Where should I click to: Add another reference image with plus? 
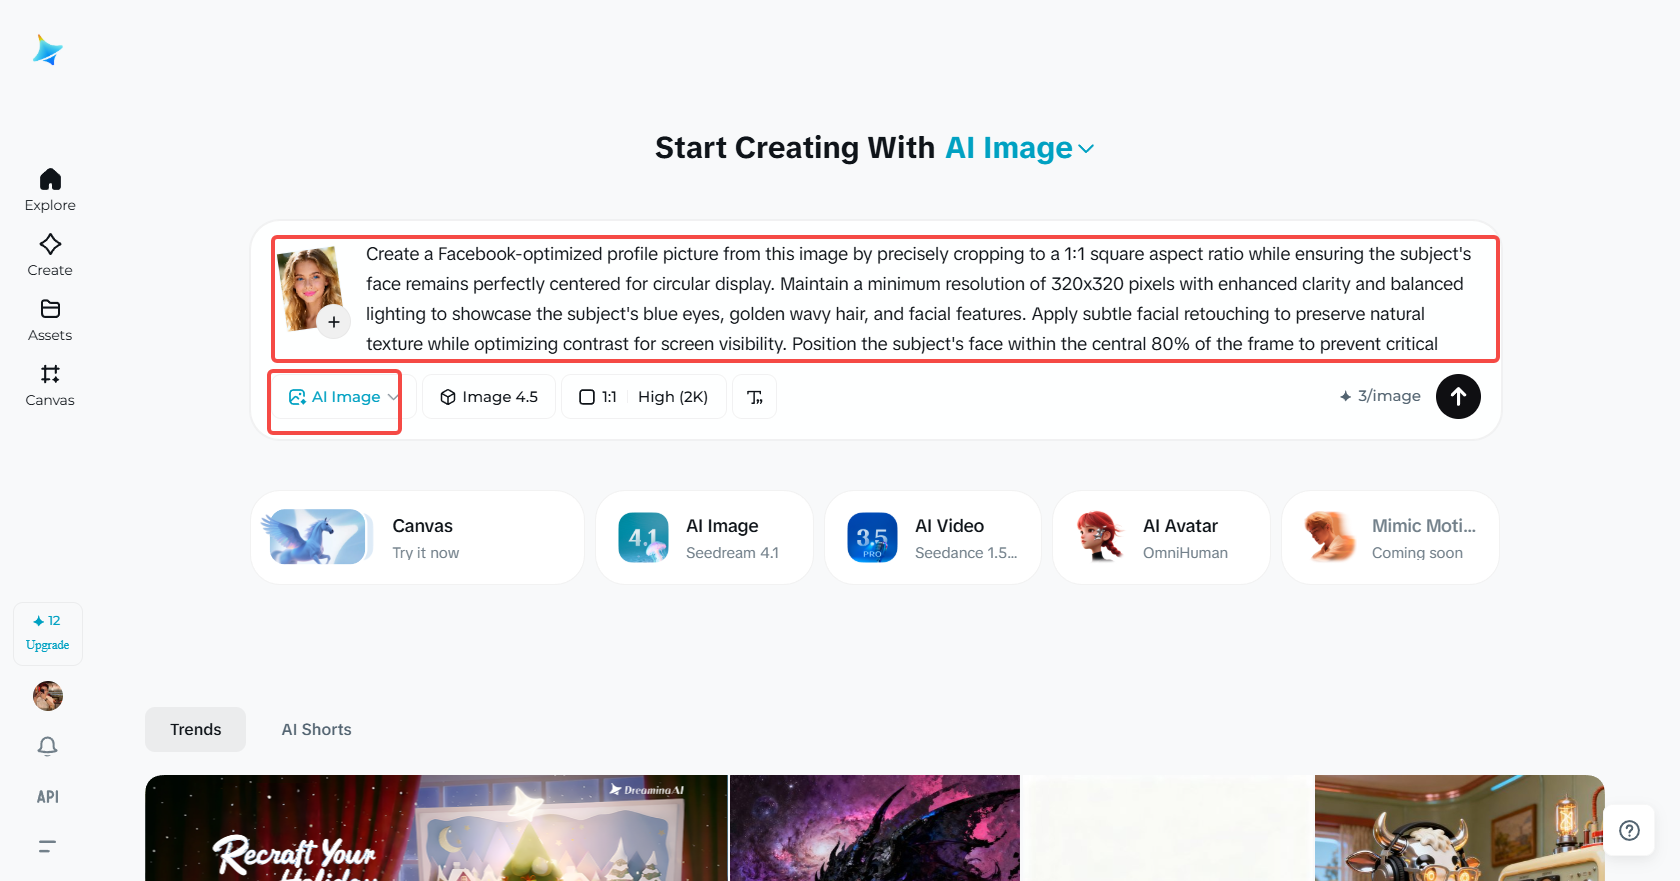click(334, 322)
